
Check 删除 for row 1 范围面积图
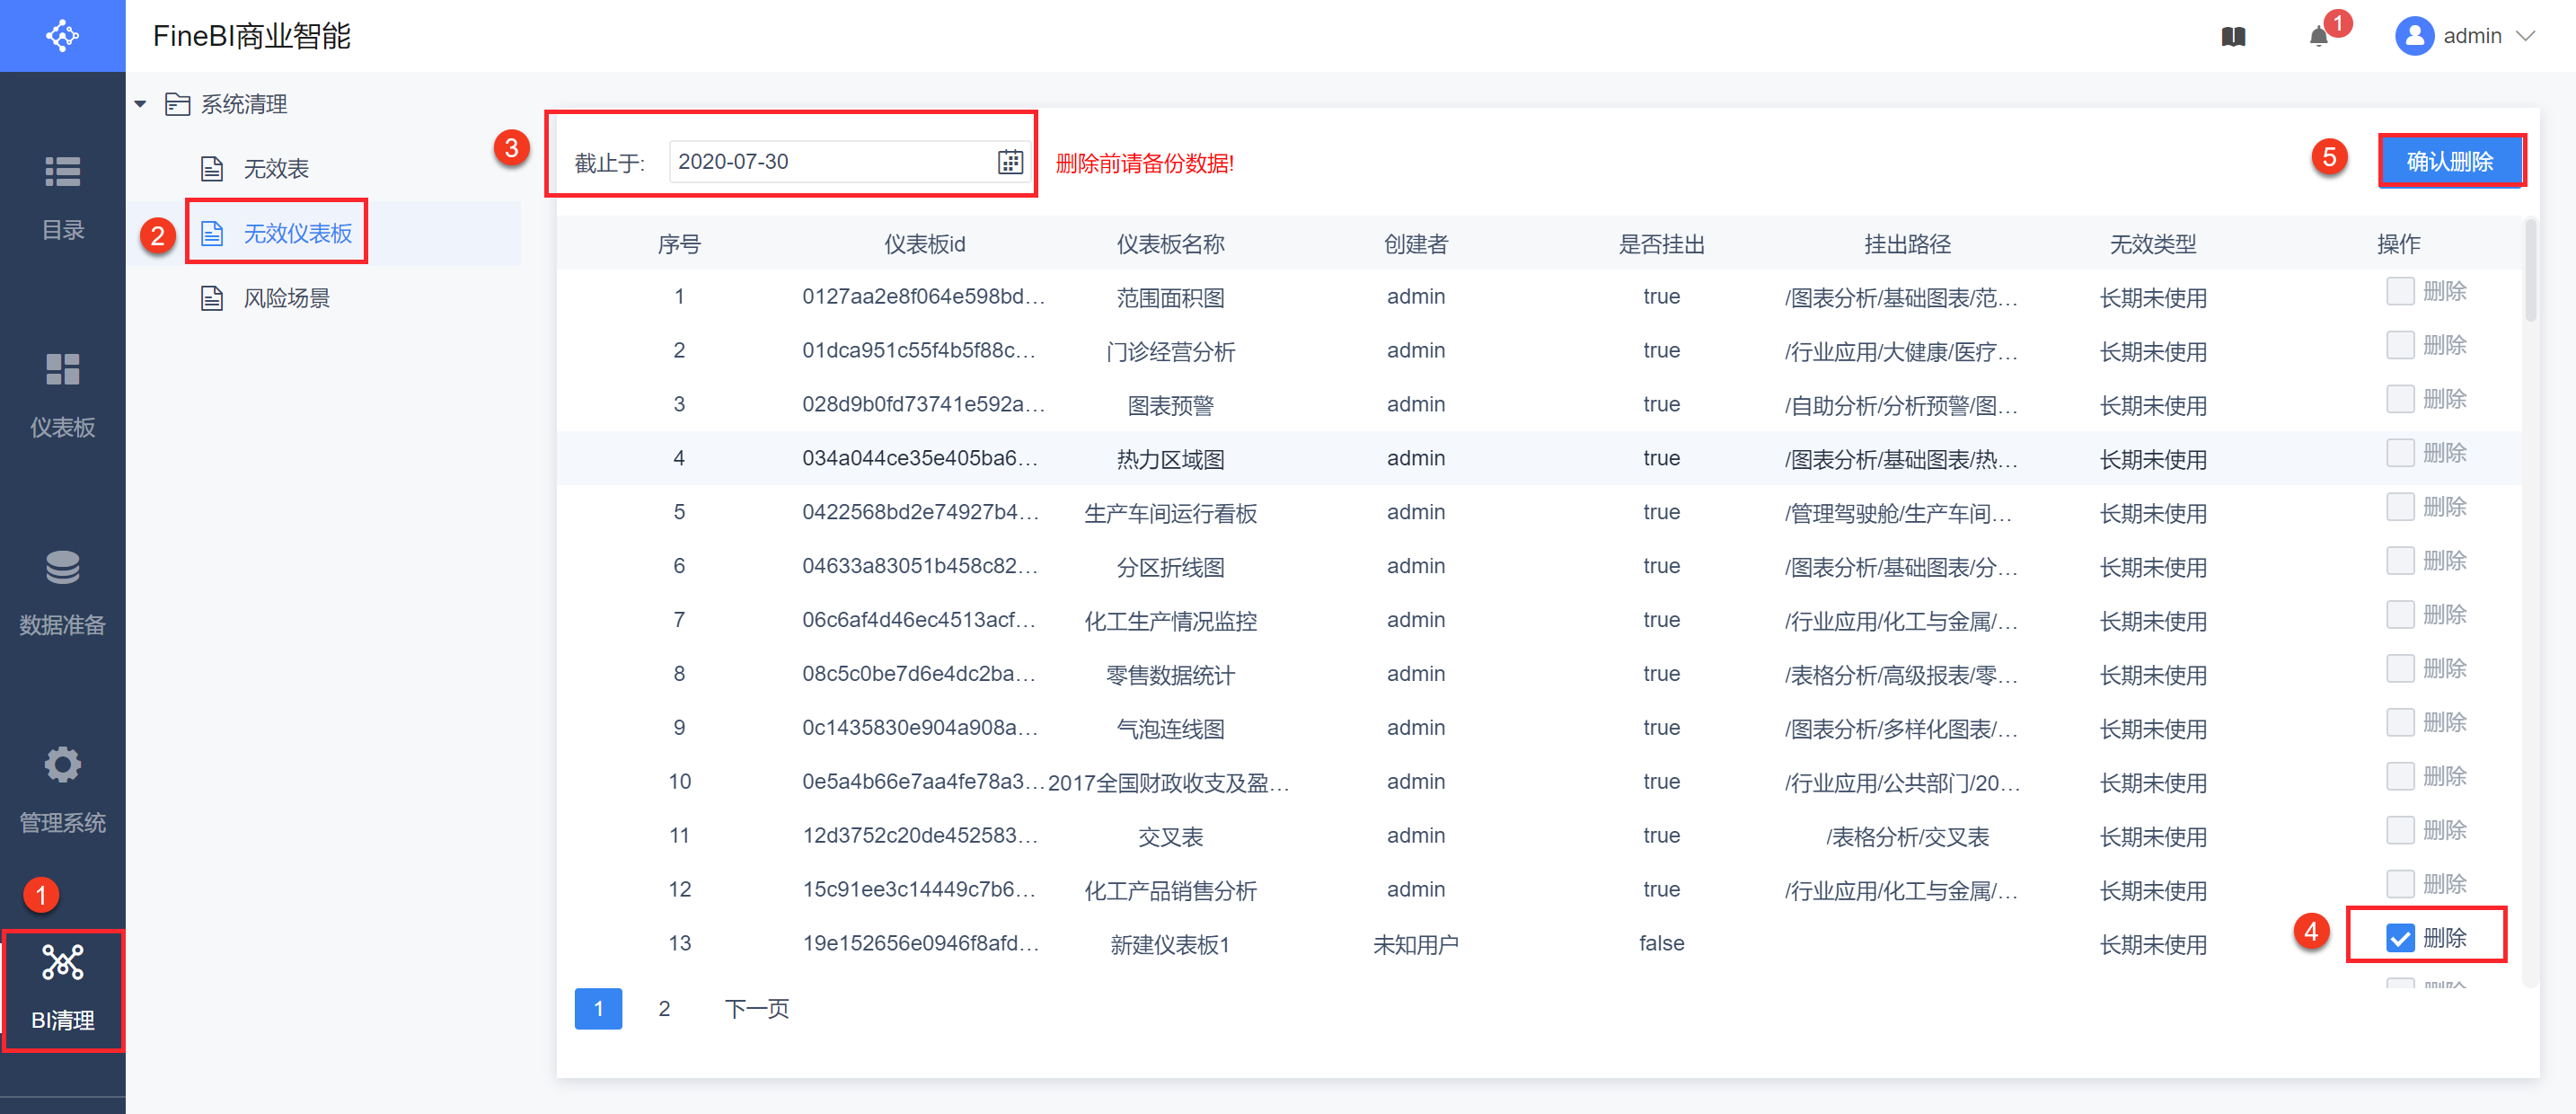point(2400,291)
